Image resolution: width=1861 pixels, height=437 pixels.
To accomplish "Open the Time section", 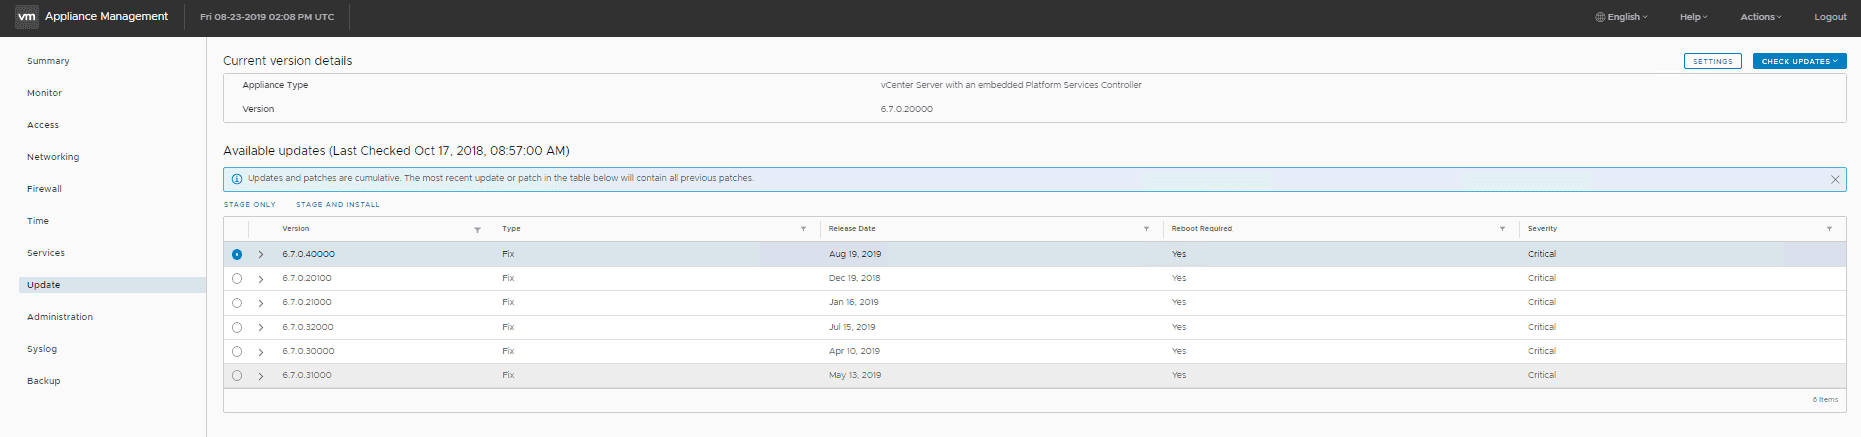I will coord(38,221).
